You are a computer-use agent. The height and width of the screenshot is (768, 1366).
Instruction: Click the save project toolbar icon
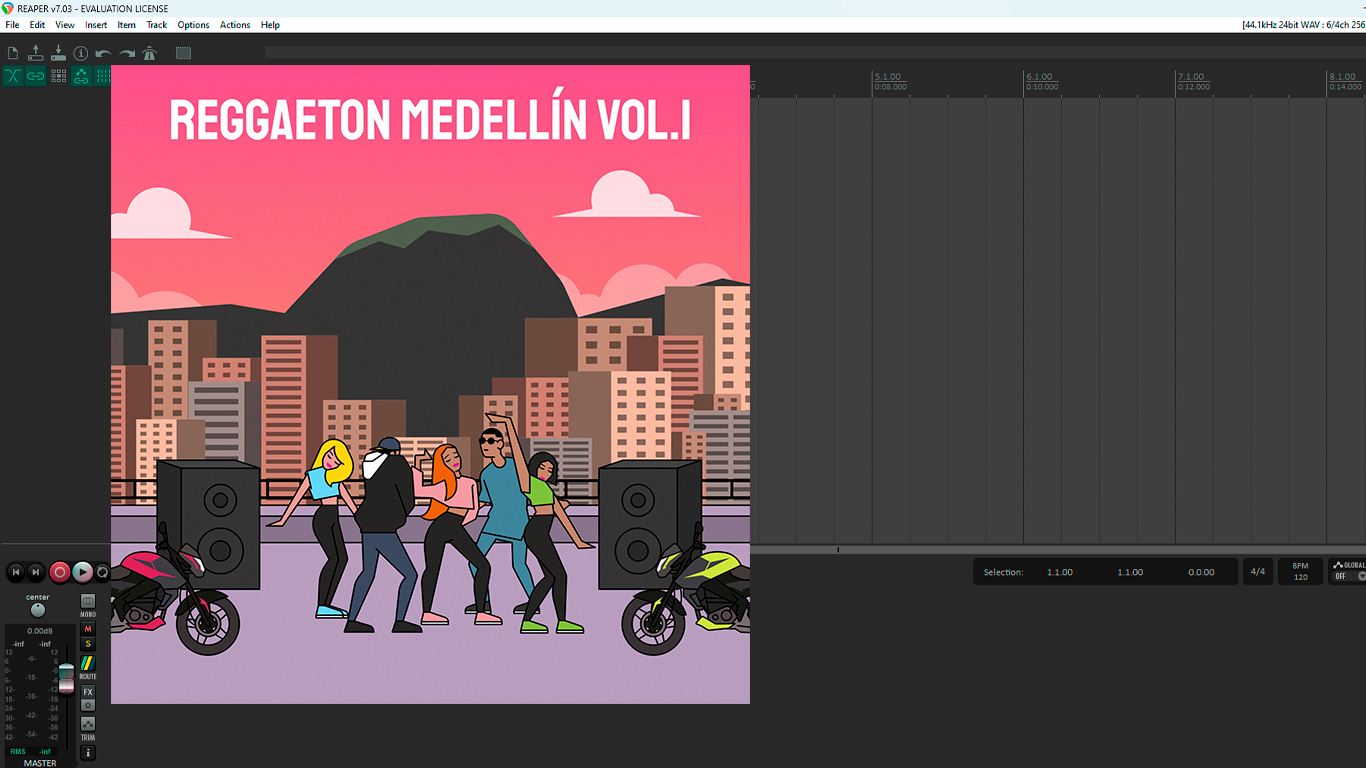(58, 53)
